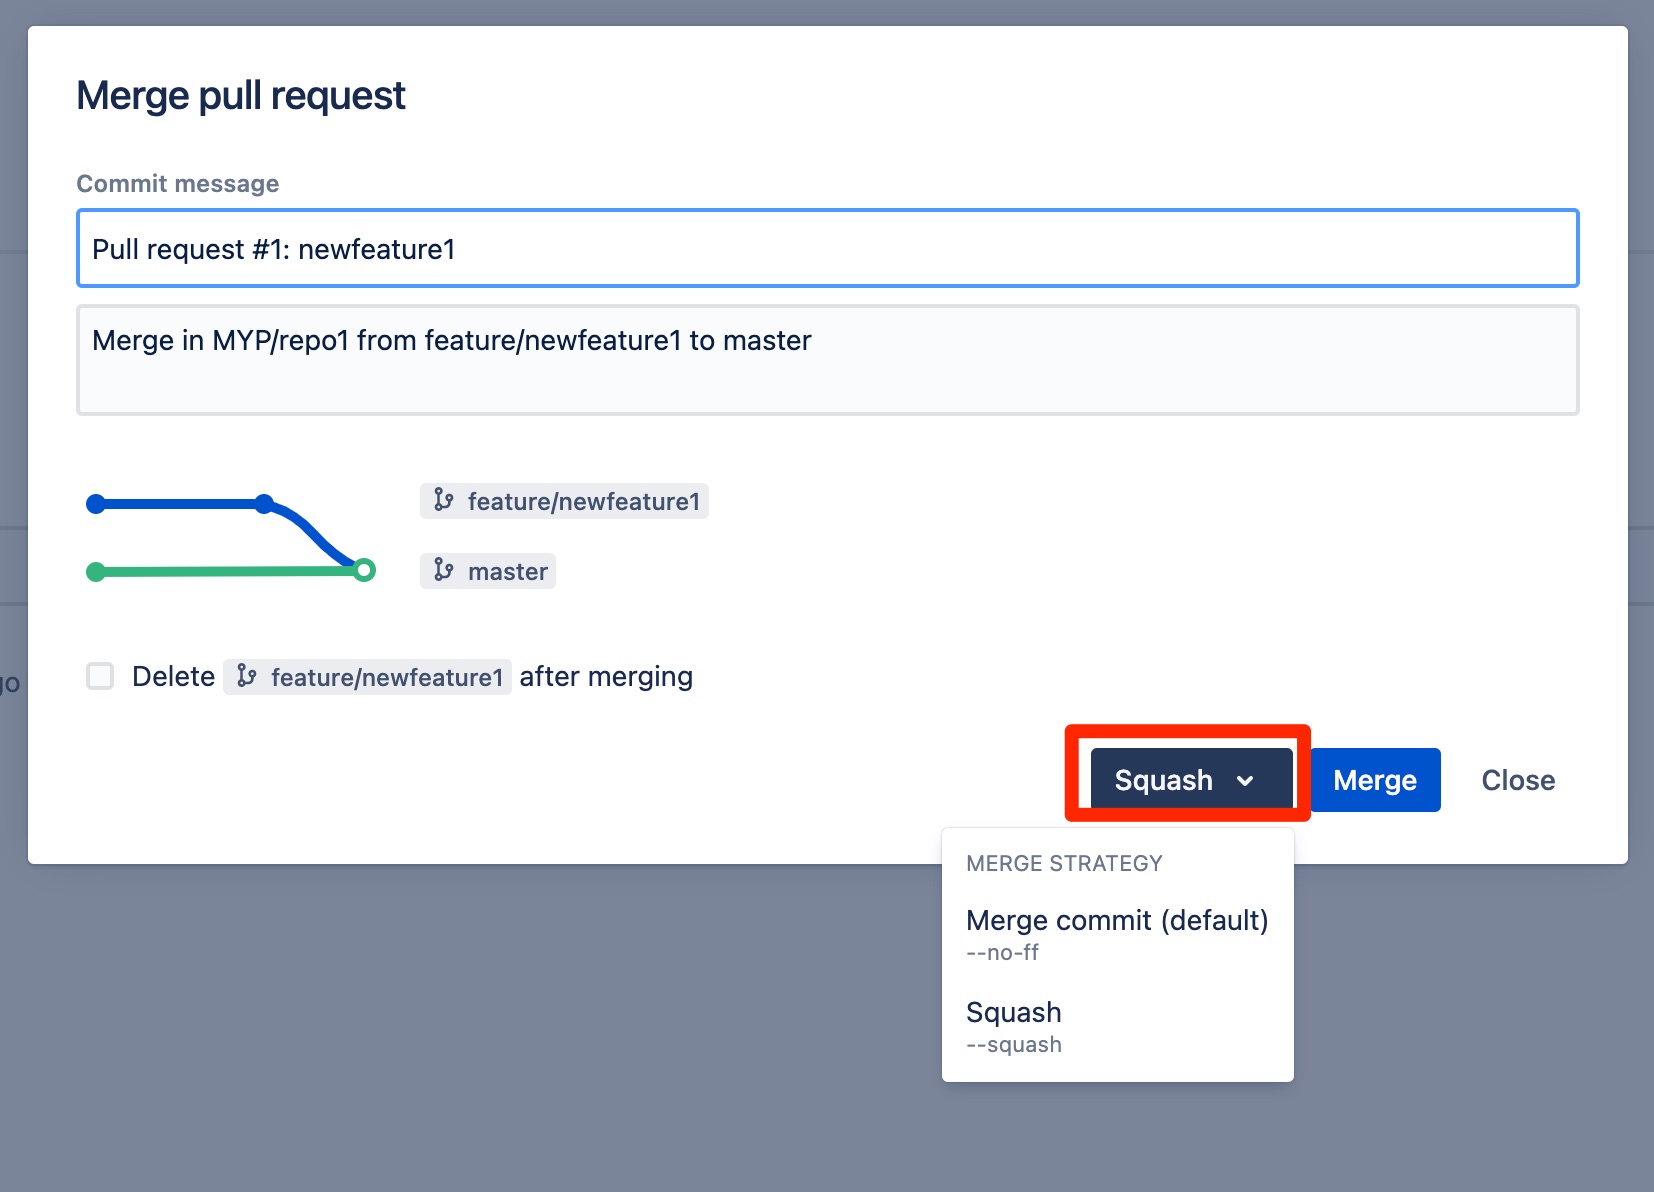Click the feature/newfeature1 branch badge near the graph

tap(564, 501)
